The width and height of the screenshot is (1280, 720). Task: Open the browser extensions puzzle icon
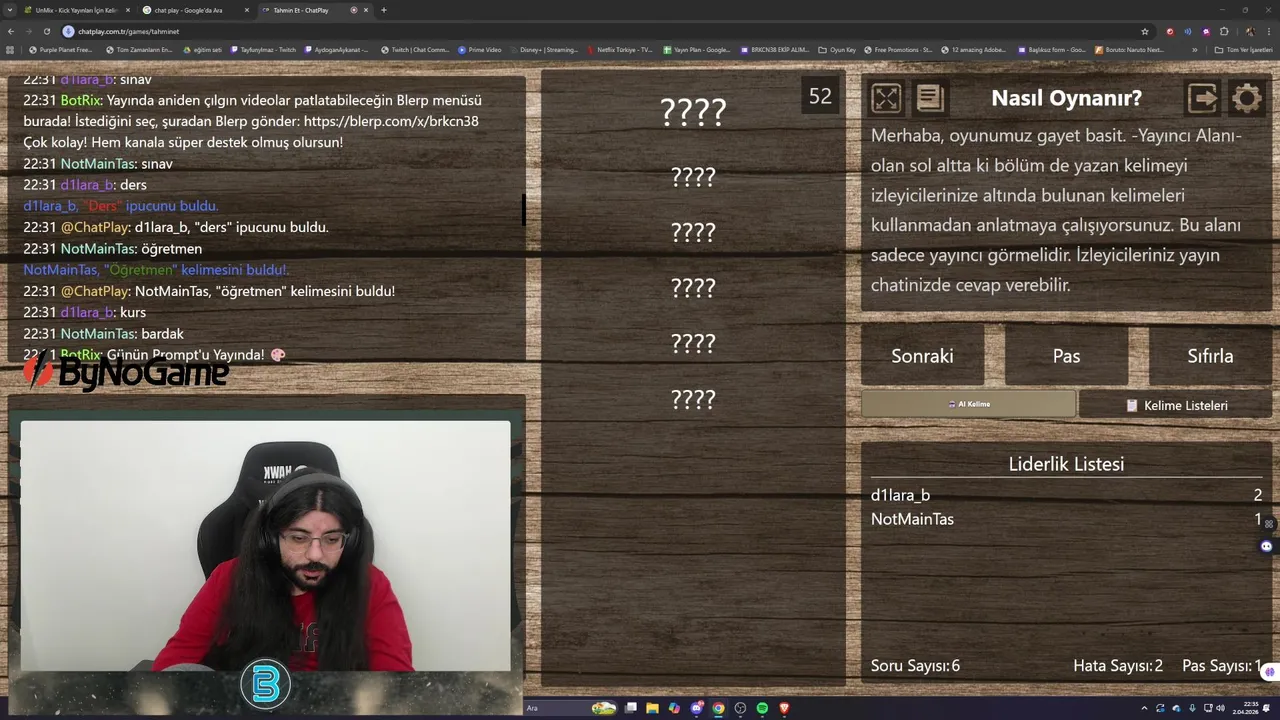(x=1224, y=31)
